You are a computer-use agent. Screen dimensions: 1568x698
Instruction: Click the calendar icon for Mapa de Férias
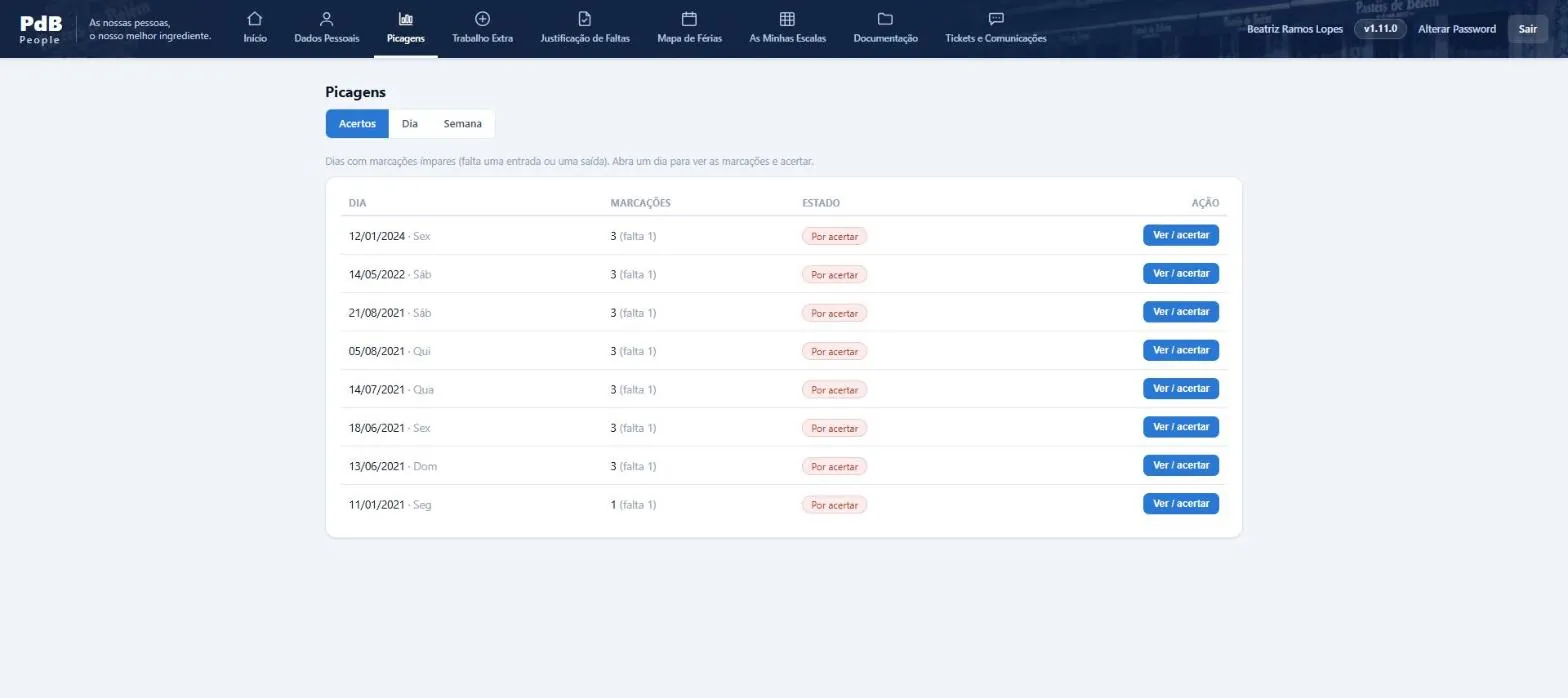689,19
